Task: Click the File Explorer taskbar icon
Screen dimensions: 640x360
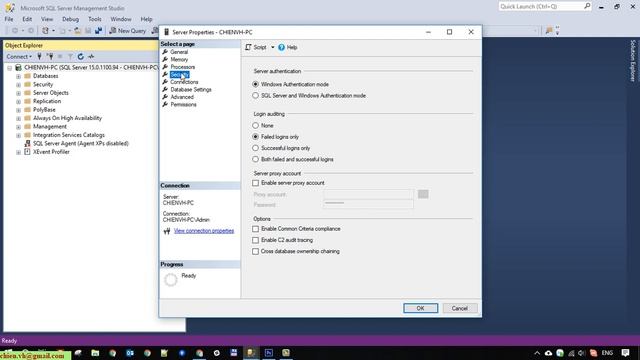Action: tap(95, 353)
